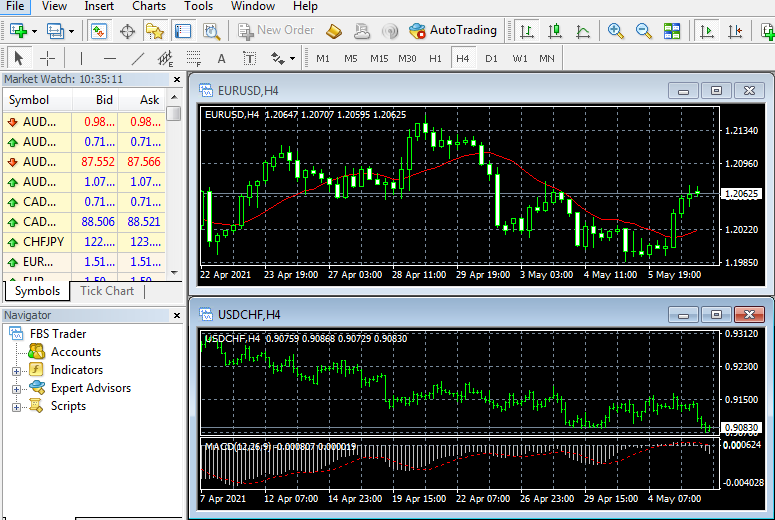Enable chart shift icon

[735, 31]
